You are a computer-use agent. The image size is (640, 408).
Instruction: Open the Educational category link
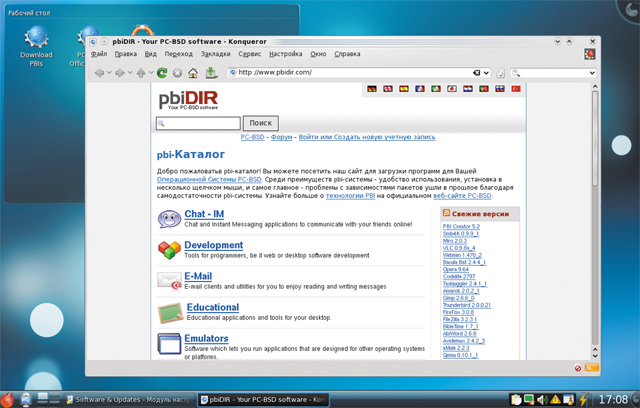[213, 307]
